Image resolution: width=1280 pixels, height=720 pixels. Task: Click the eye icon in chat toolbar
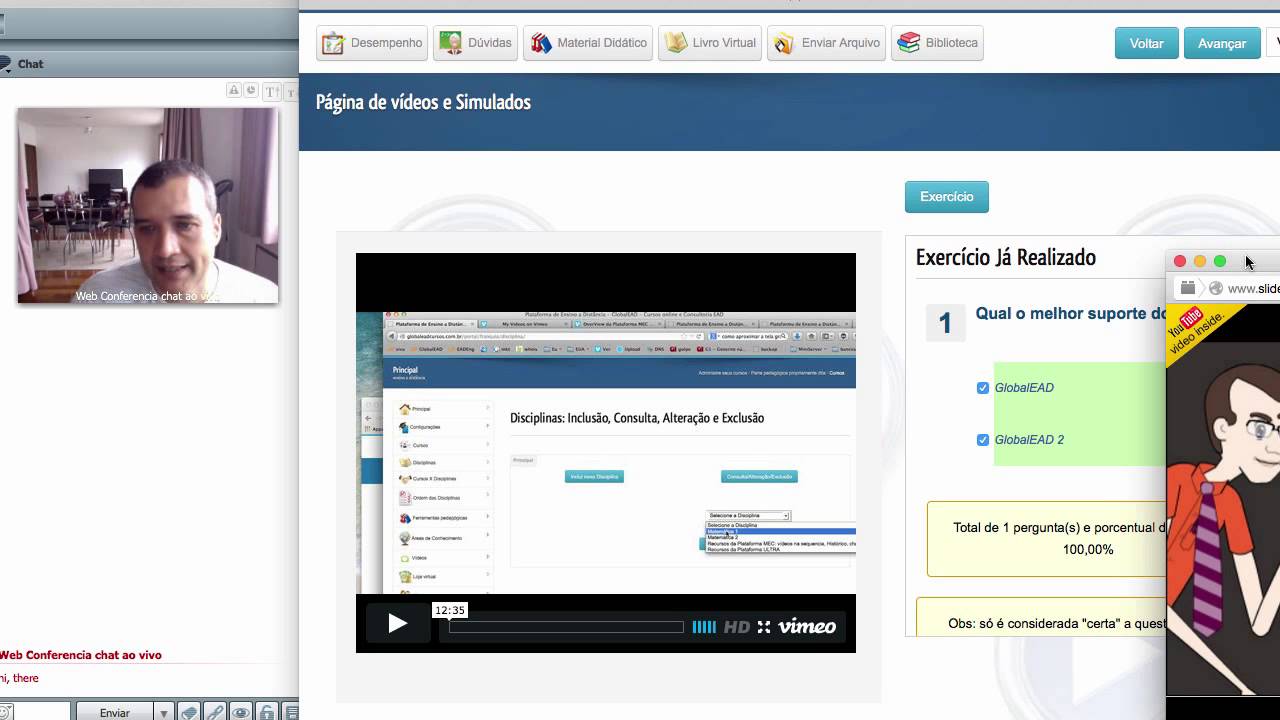[x=240, y=712]
